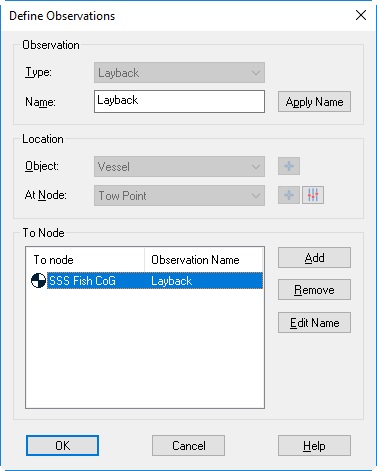Select the SSS Fish CoG row
Screen dimensions: 377x471
tap(147, 281)
